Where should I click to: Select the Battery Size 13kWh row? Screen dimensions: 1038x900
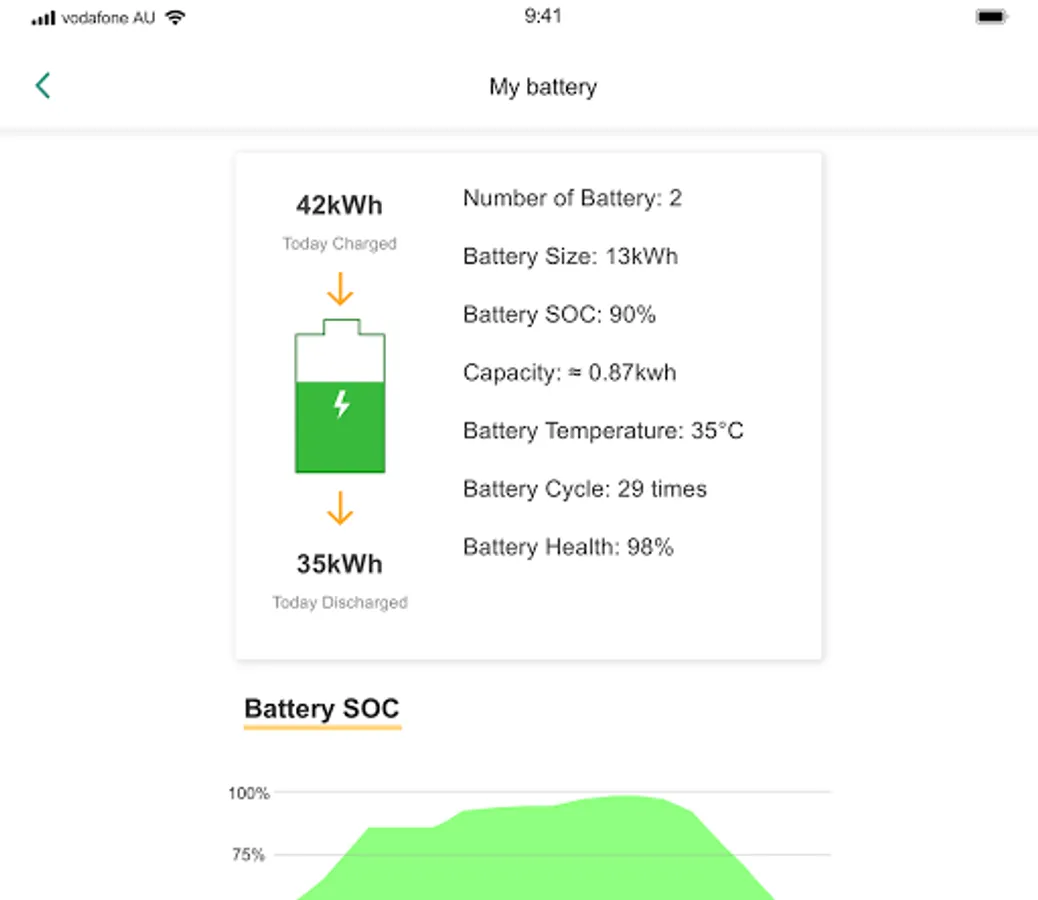coord(570,257)
